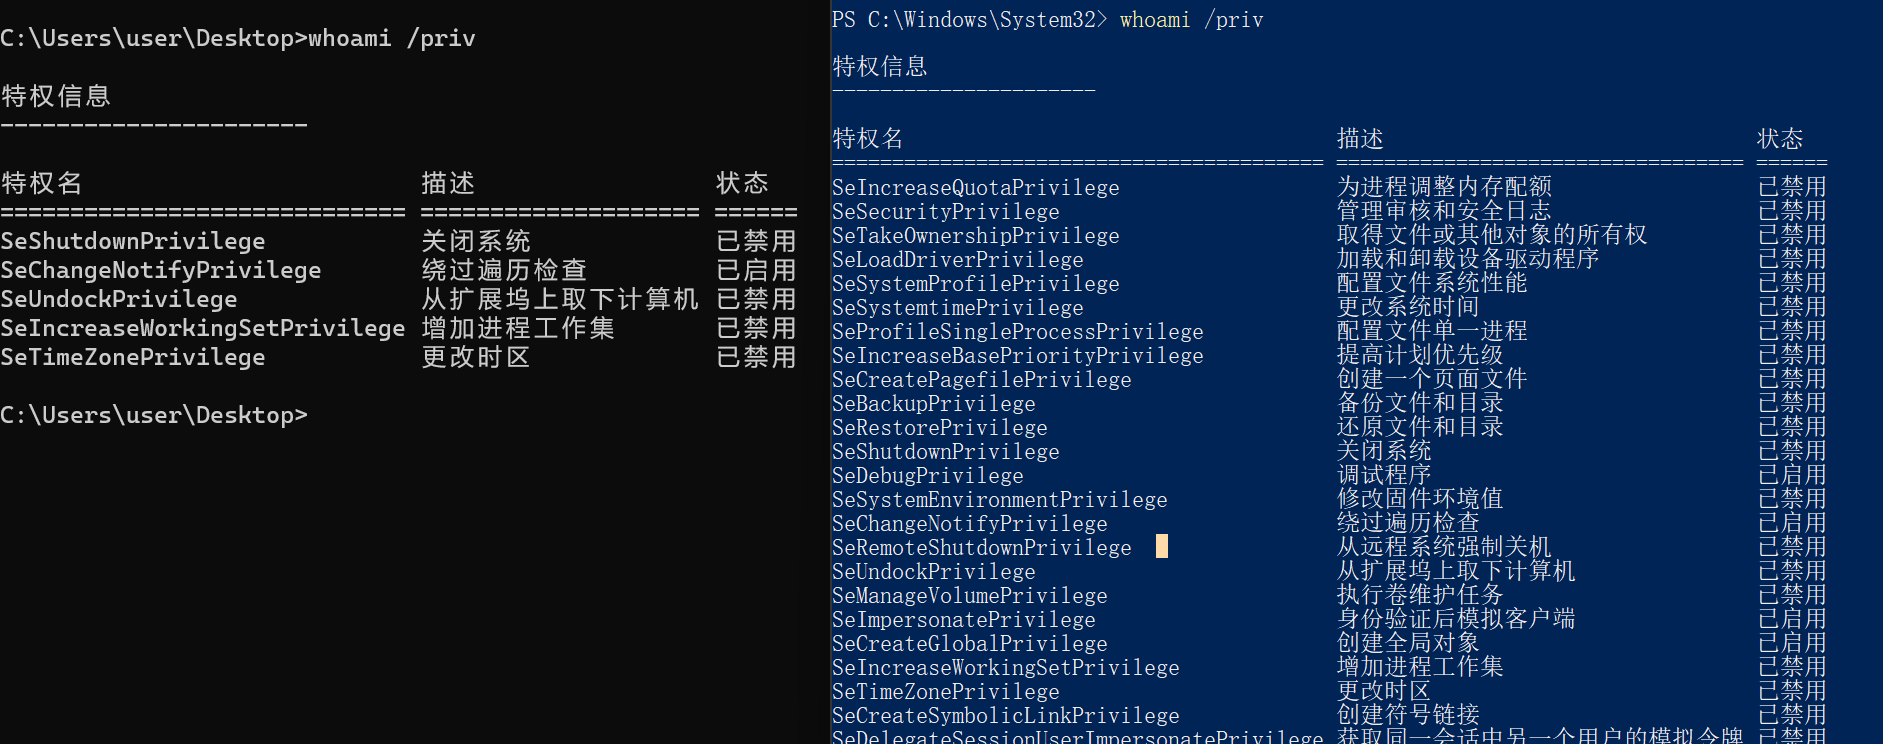The image size is (1883, 744).
Task: Click the SeImpersonatePrivilege privilege name
Action: click(963, 620)
